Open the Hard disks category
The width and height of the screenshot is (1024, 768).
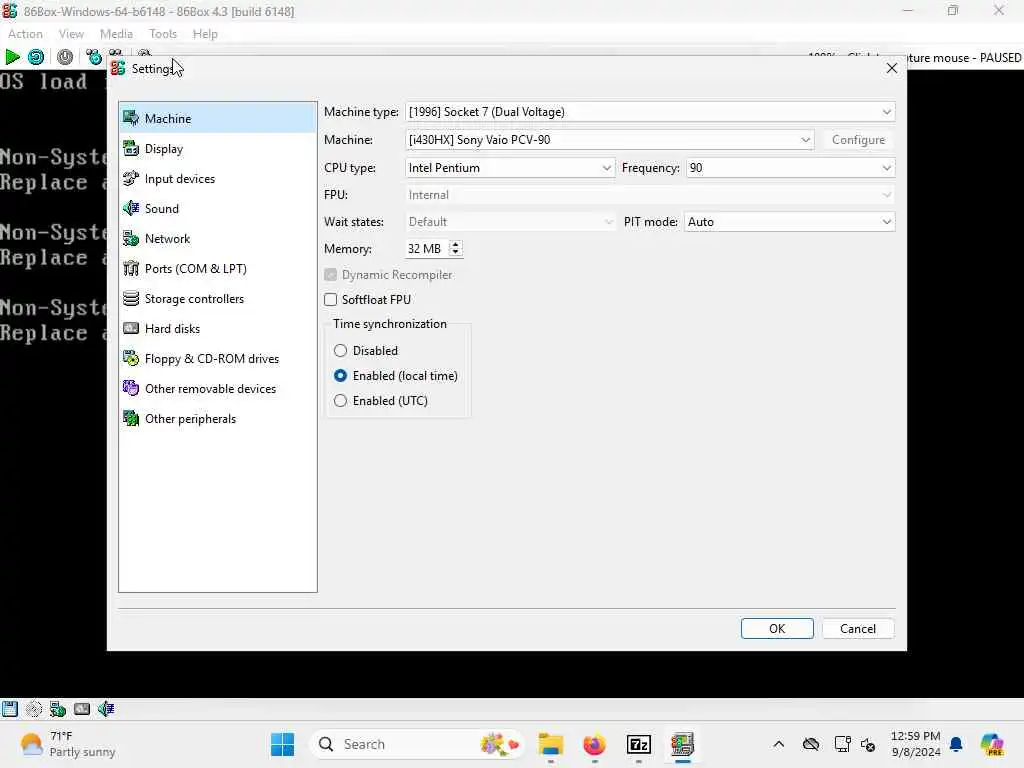point(217,328)
